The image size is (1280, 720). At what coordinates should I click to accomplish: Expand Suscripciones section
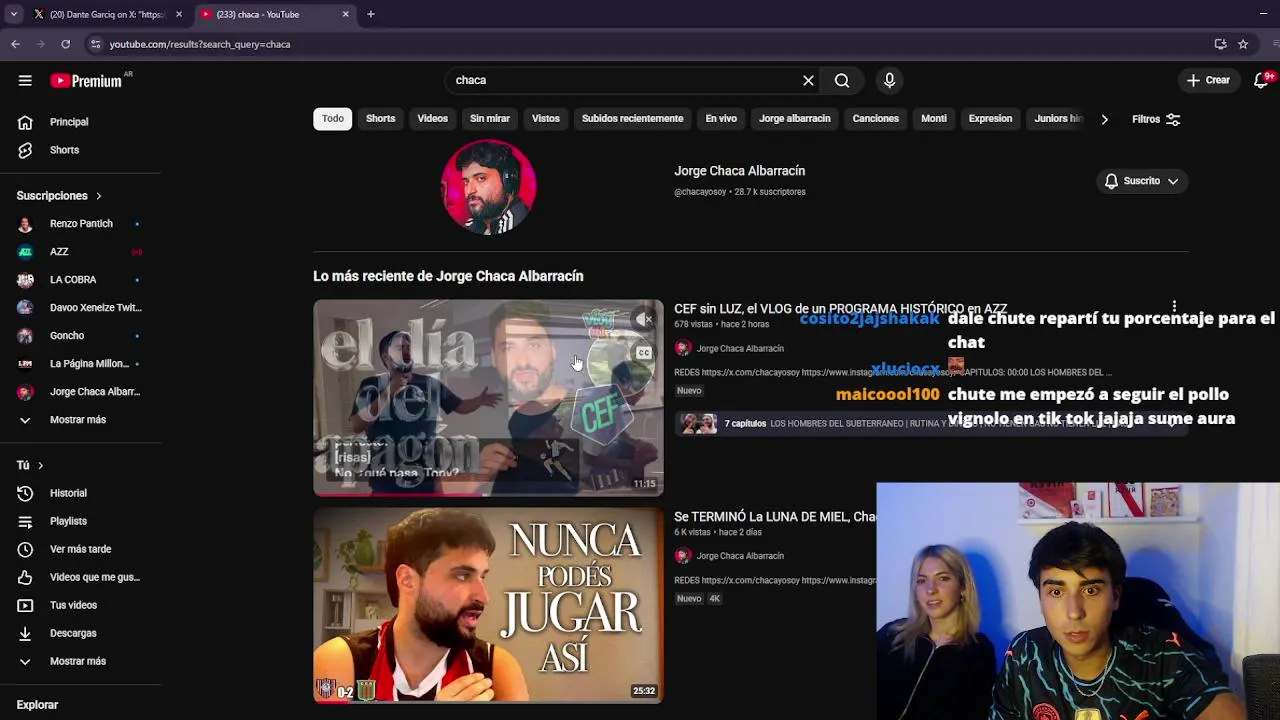(x=60, y=196)
